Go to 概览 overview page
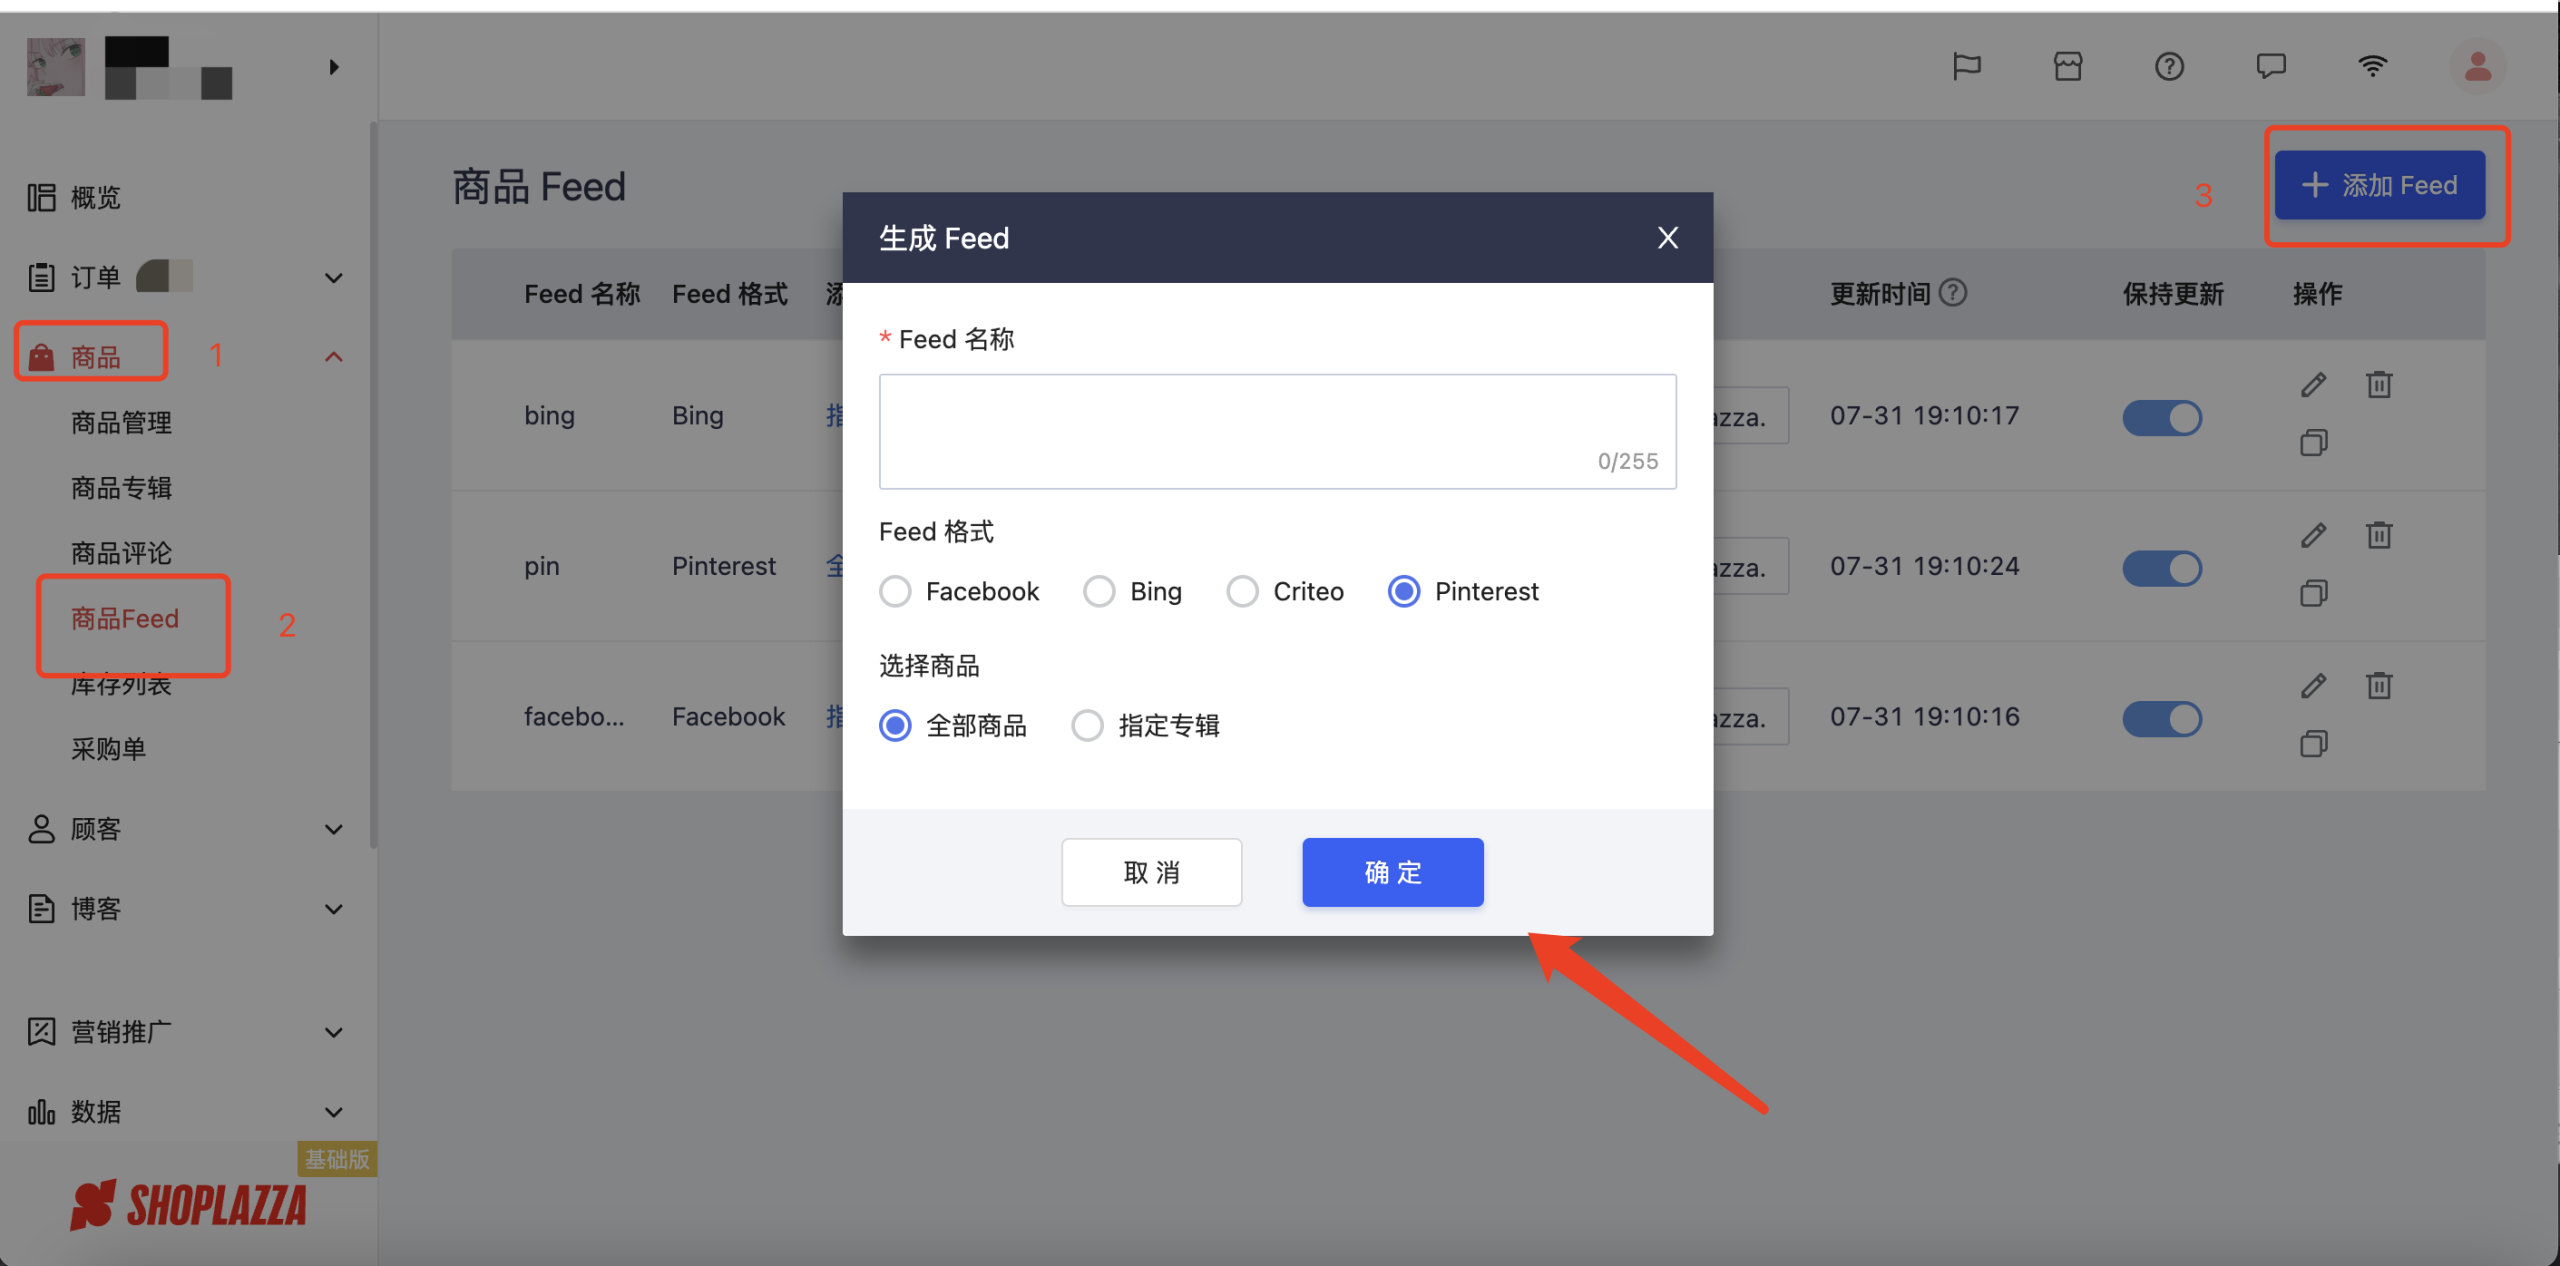This screenshot has height=1266, width=2560. pos(96,198)
